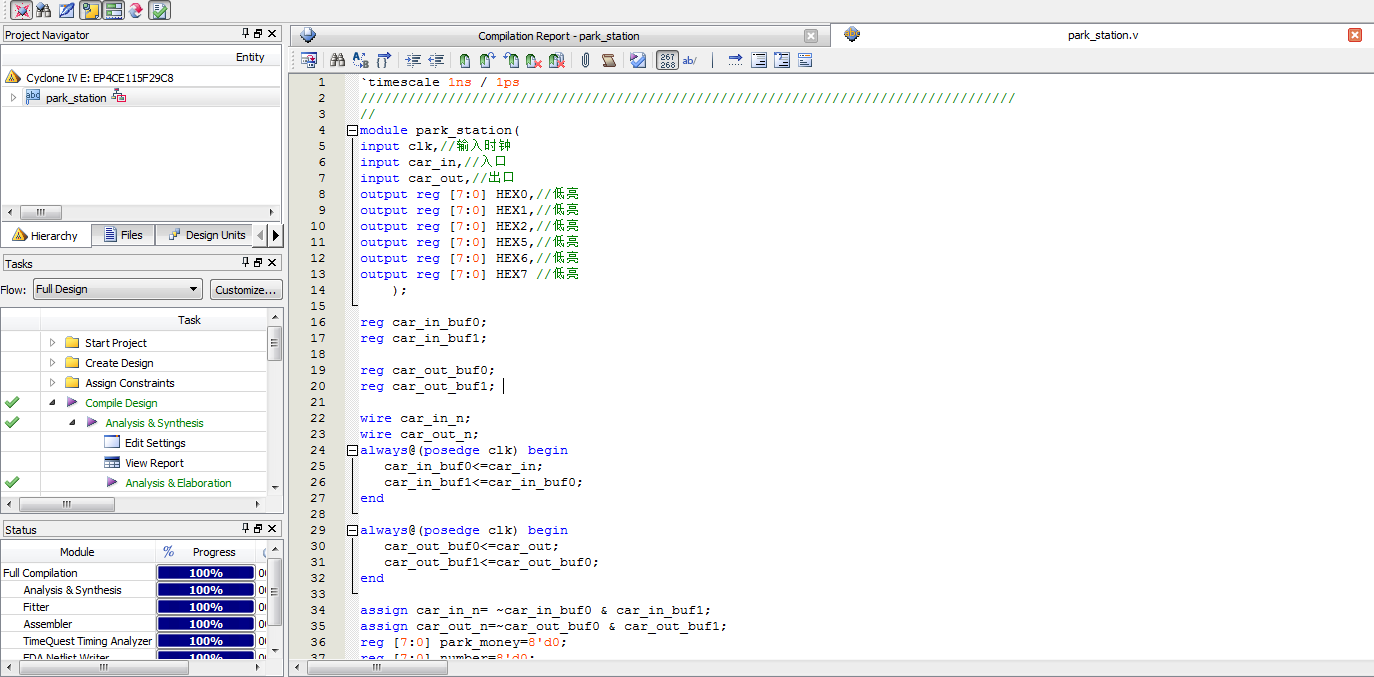Viewport: 1374px width, 677px height.
Task: Click View Report under Analysis & Synthesis
Action: coord(154,463)
